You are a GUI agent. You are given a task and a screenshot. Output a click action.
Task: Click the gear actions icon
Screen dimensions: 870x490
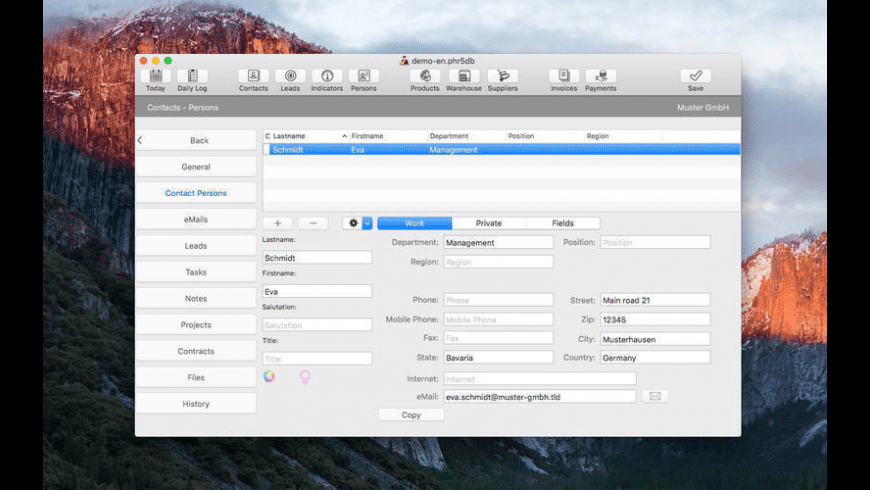[x=353, y=223]
